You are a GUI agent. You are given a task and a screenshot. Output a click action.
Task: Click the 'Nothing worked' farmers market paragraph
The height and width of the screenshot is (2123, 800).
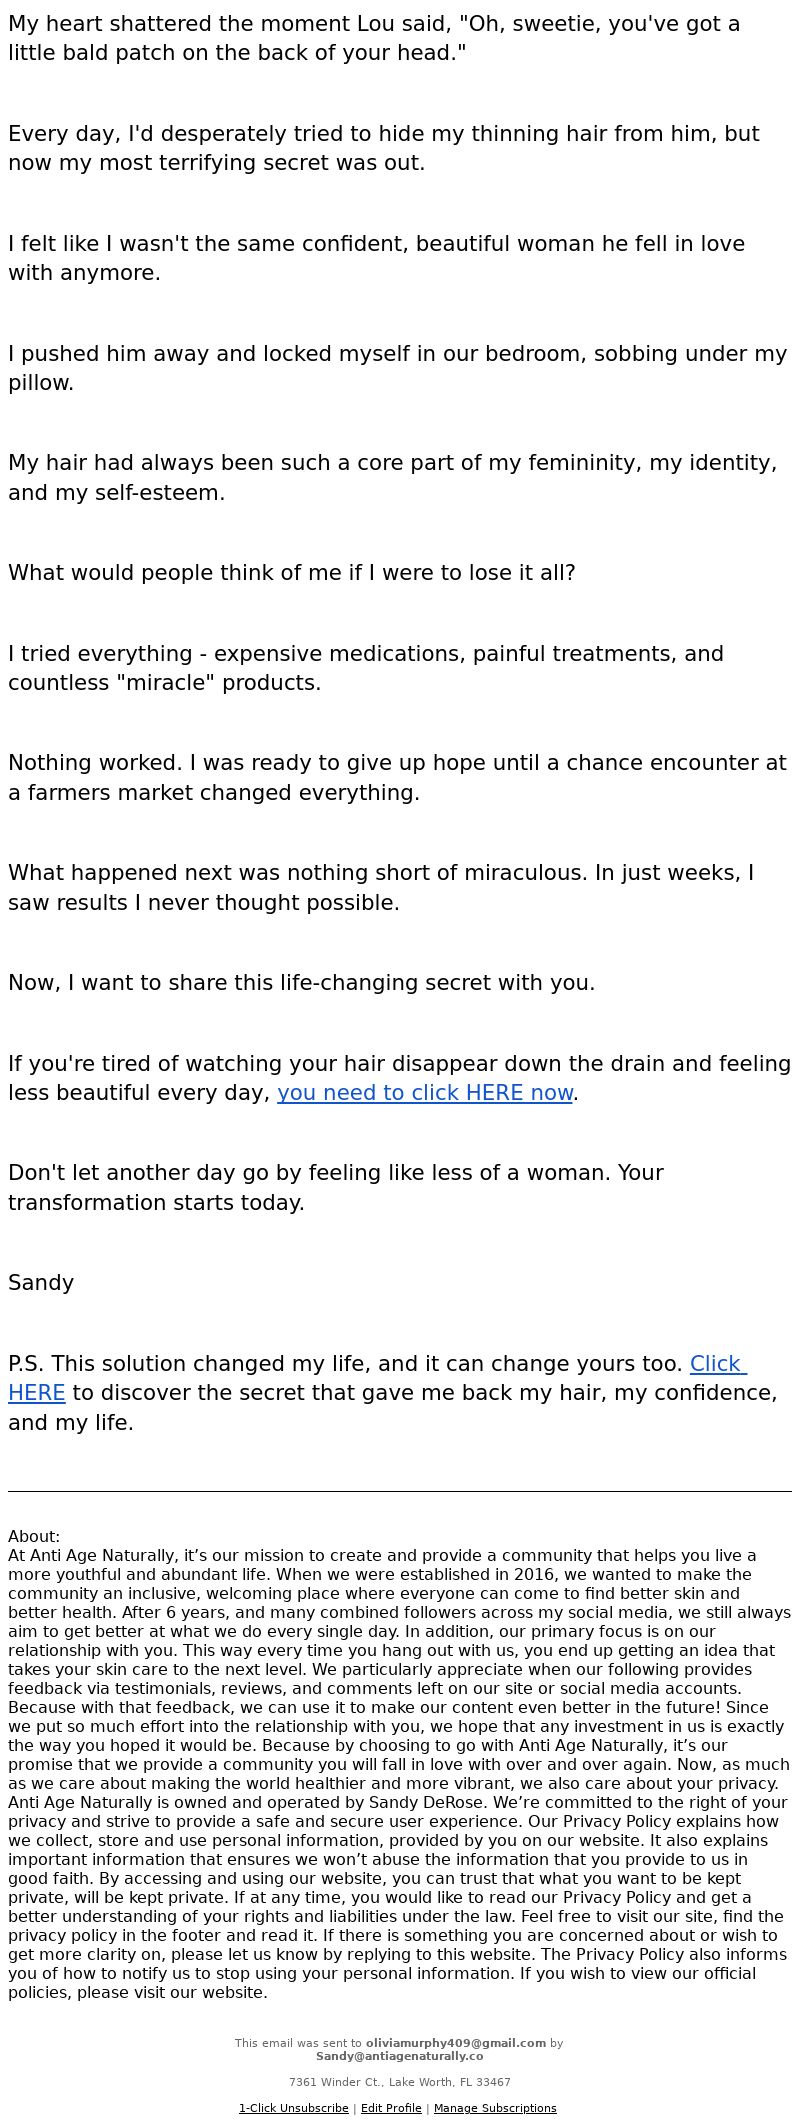point(398,777)
